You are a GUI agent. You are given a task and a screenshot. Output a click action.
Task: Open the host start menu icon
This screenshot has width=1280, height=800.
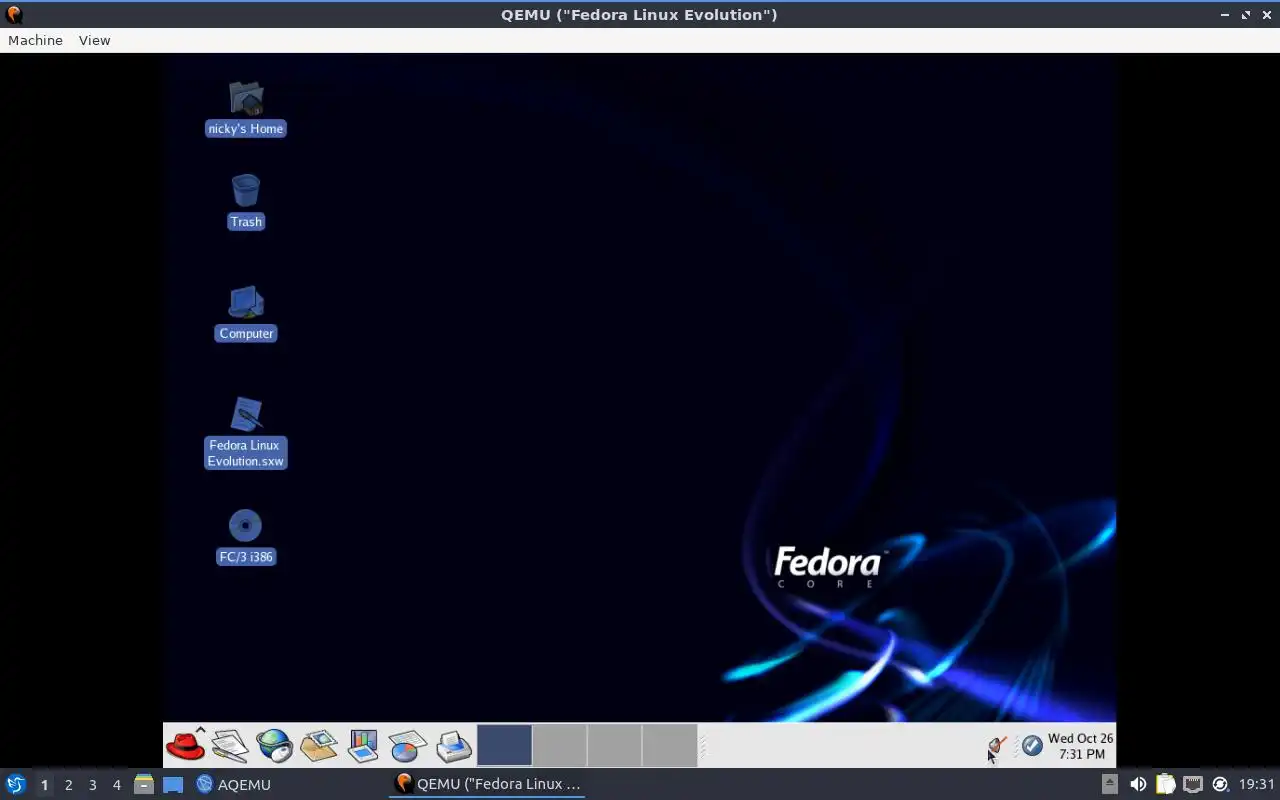(16, 784)
